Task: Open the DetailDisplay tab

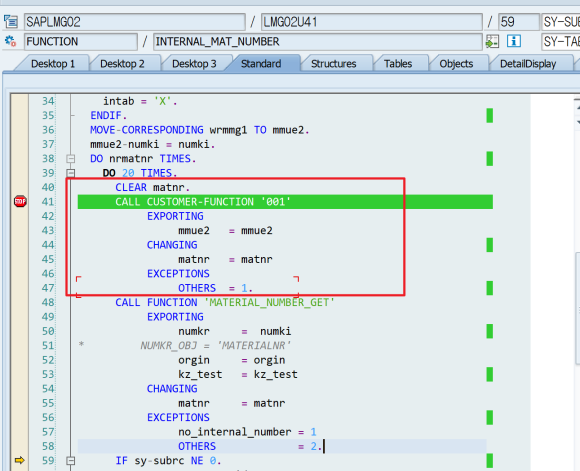Action: coord(528,64)
